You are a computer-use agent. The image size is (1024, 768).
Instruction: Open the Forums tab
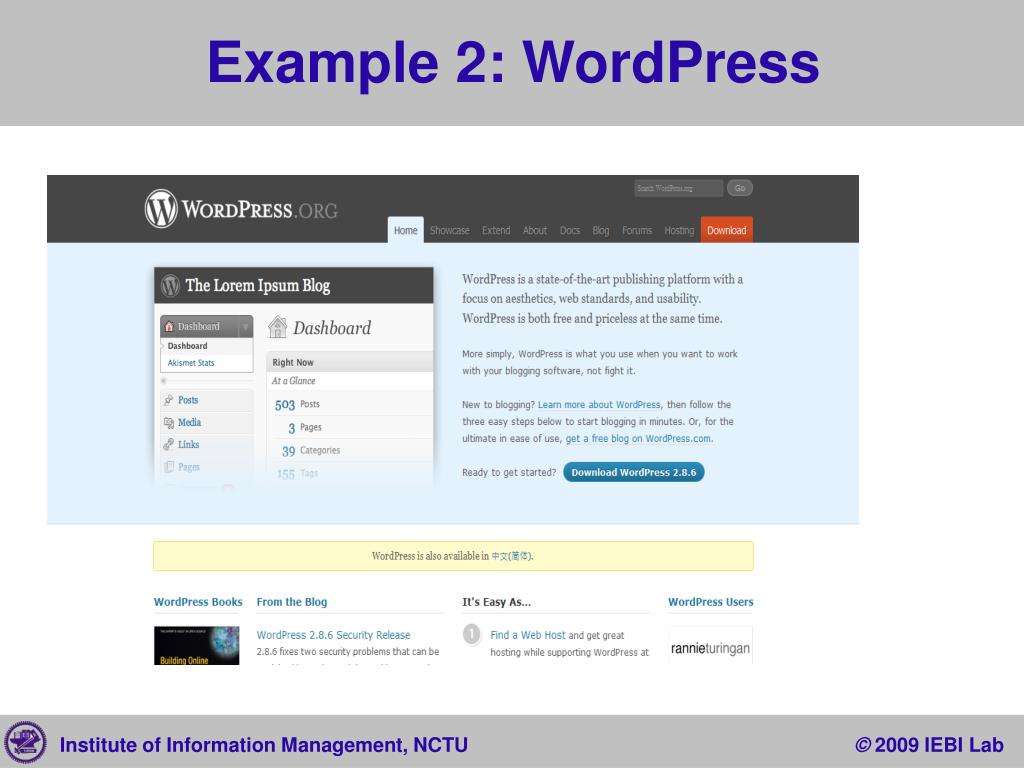[637, 230]
